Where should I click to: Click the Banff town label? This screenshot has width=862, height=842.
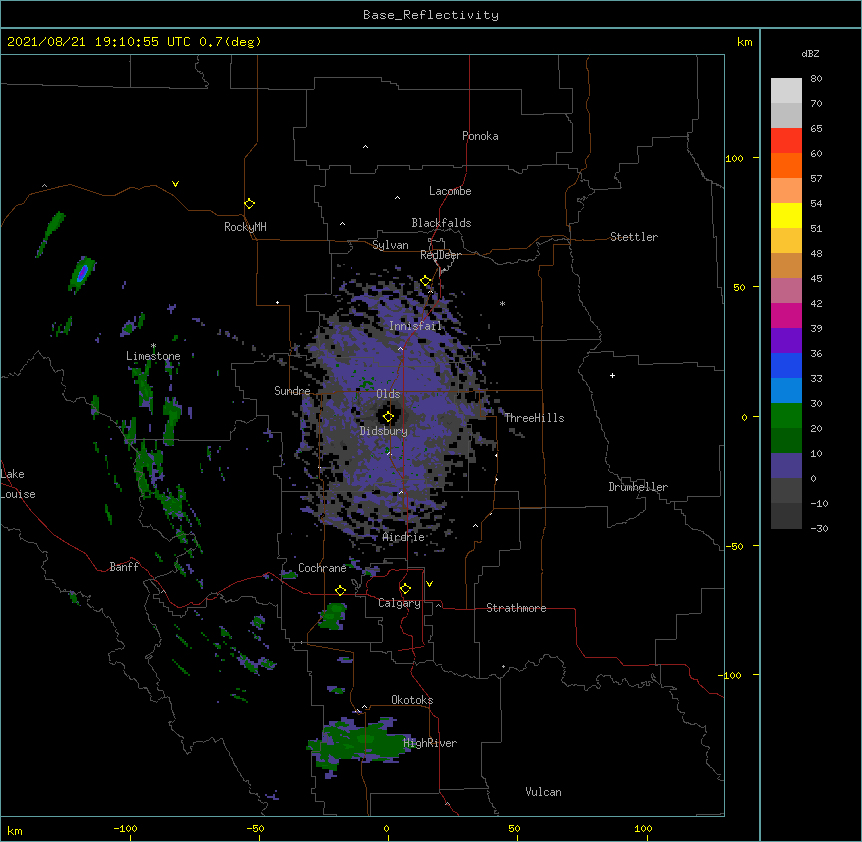point(124,567)
